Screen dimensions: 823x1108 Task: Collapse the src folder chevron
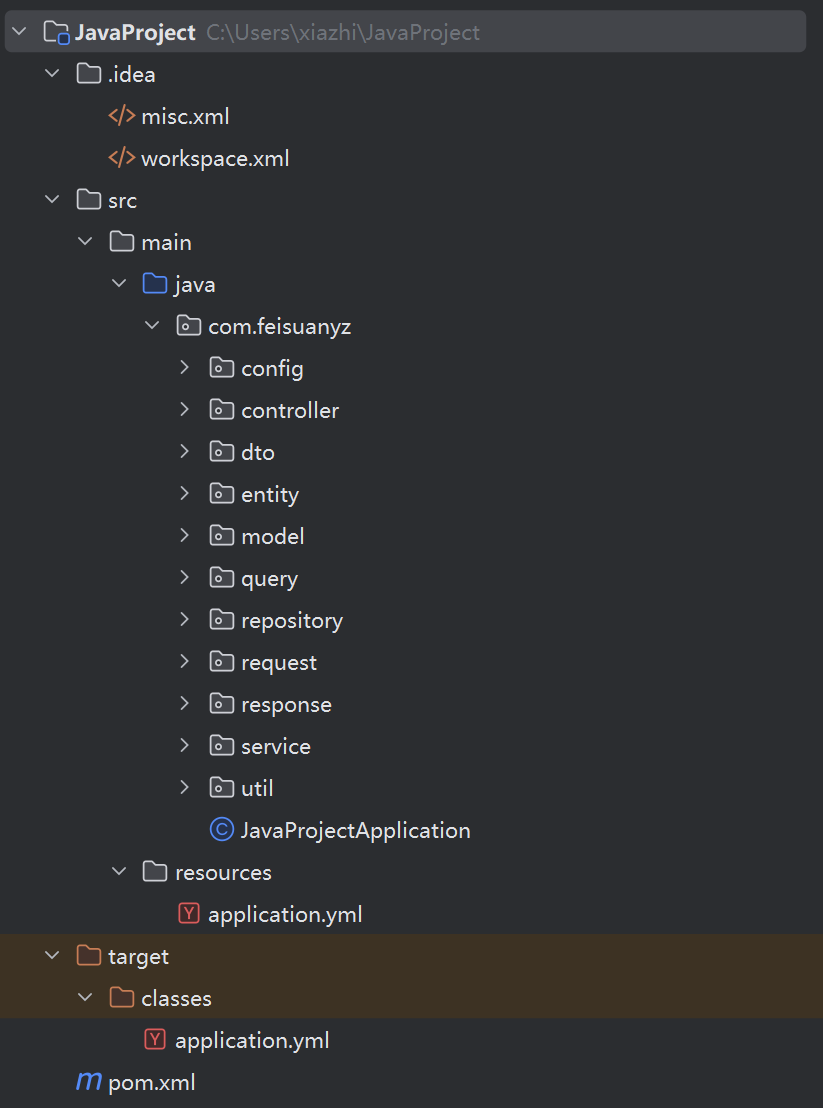[52, 200]
